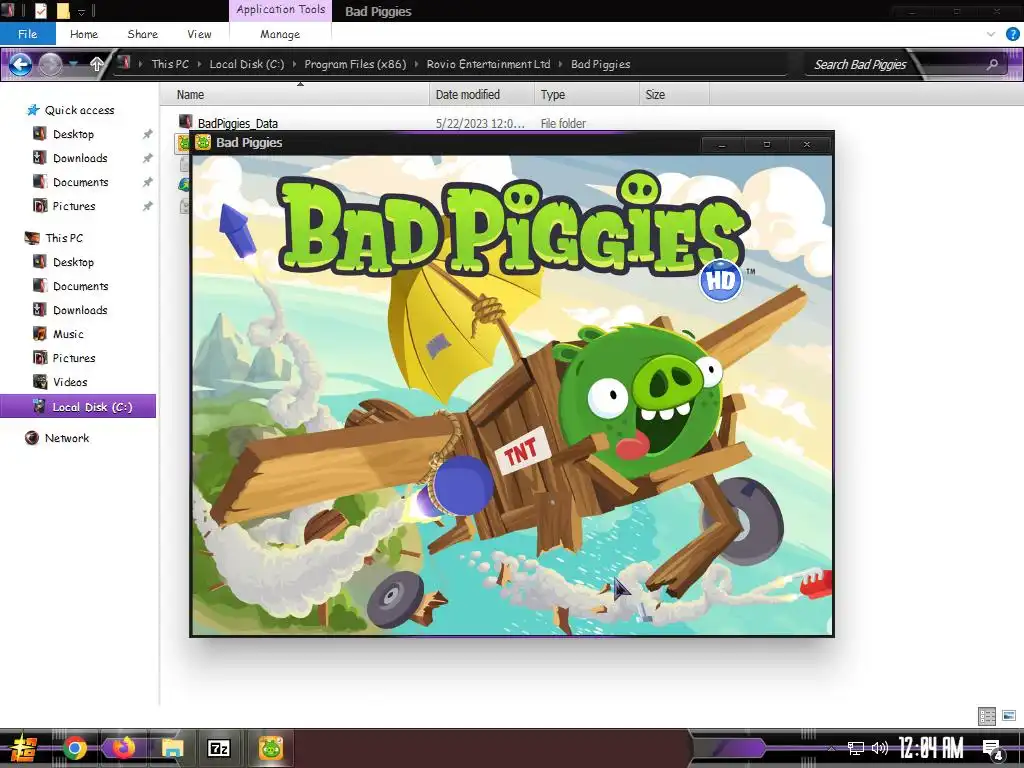Click inside the Bad Piggies splash screen

click(x=512, y=395)
